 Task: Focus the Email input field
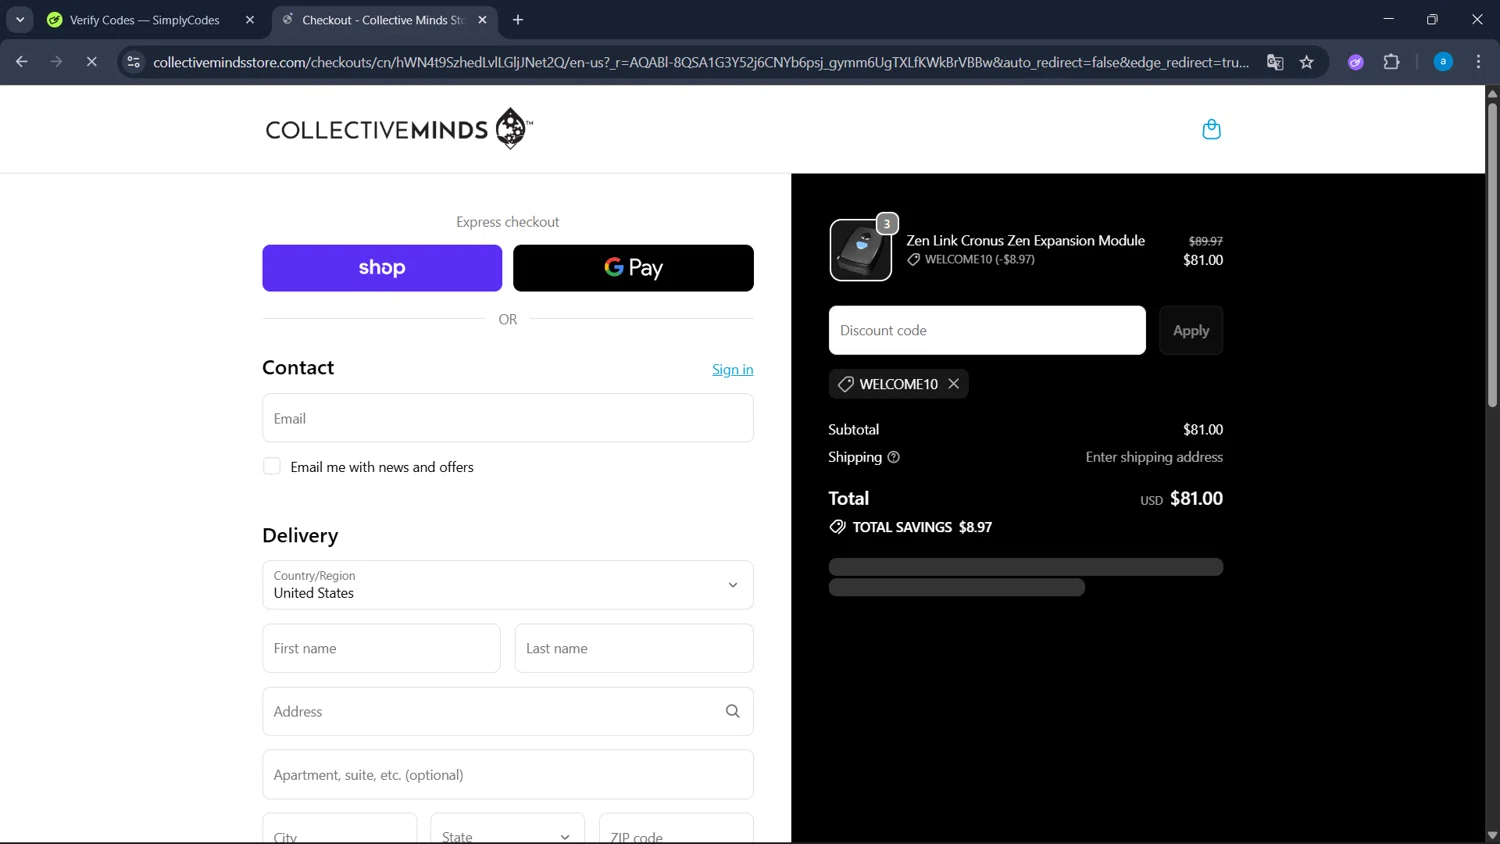508,418
